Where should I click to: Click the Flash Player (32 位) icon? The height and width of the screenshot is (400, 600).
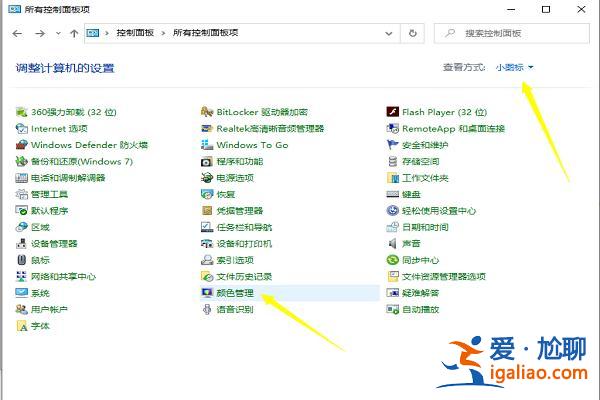click(x=393, y=112)
